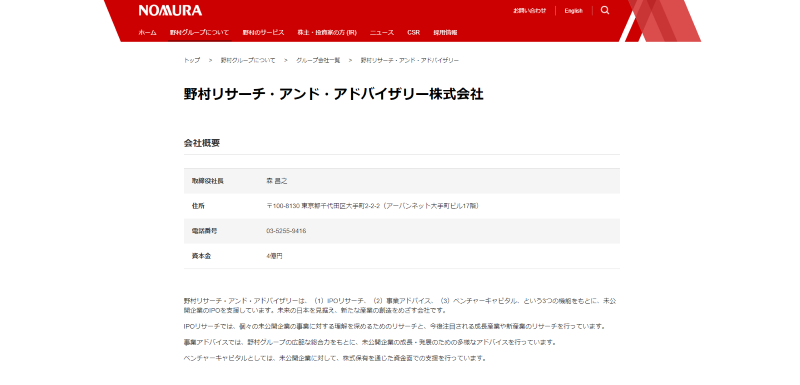Switch site language to English
This screenshot has height=385, width=800.
(x=573, y=11)
